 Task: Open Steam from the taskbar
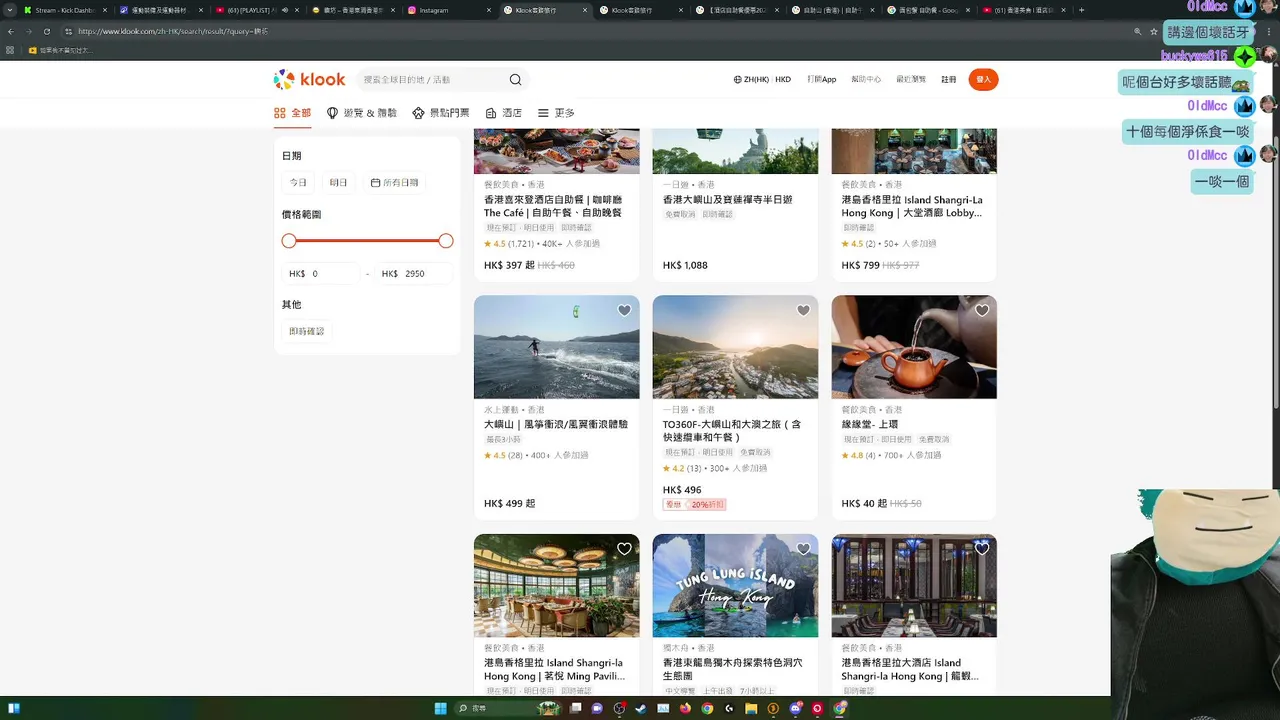(640, 708)
